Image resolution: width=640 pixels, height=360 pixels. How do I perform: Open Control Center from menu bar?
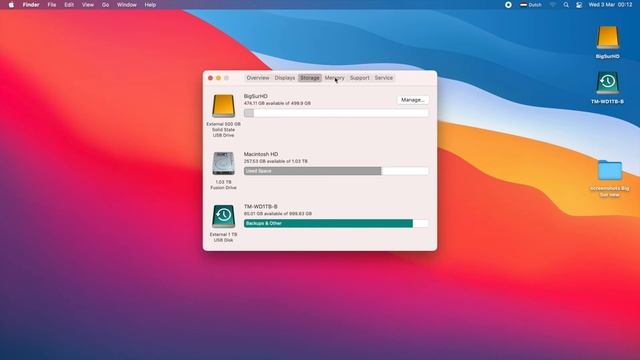point(579,5)
